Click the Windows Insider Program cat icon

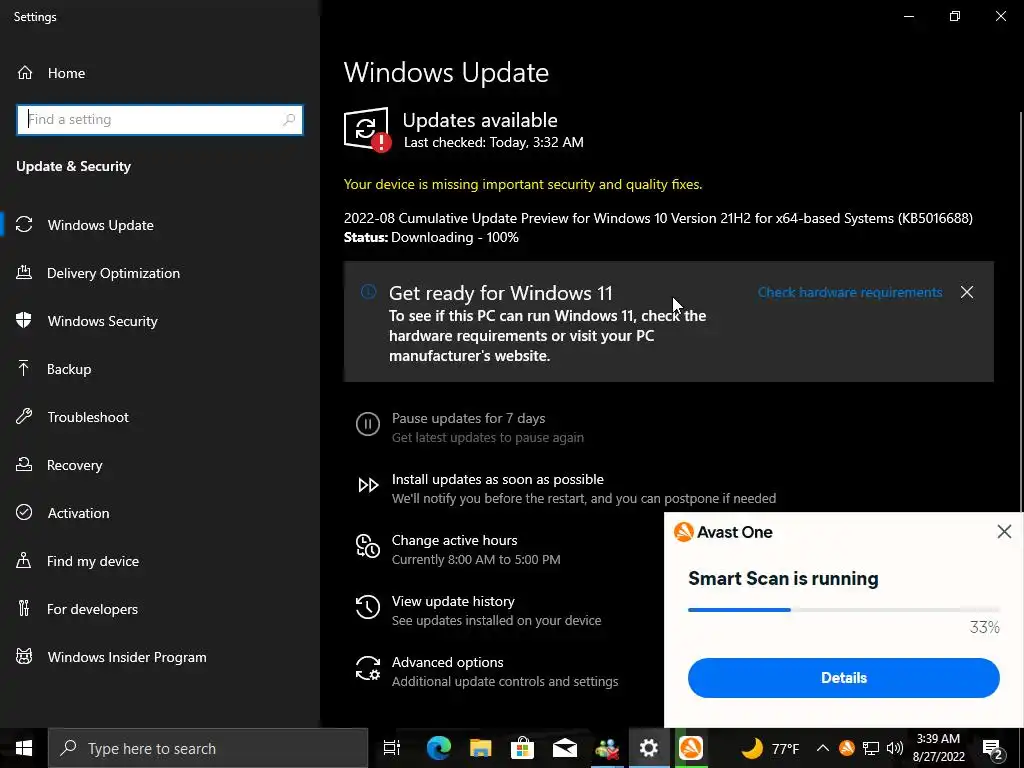click(24, 657)
